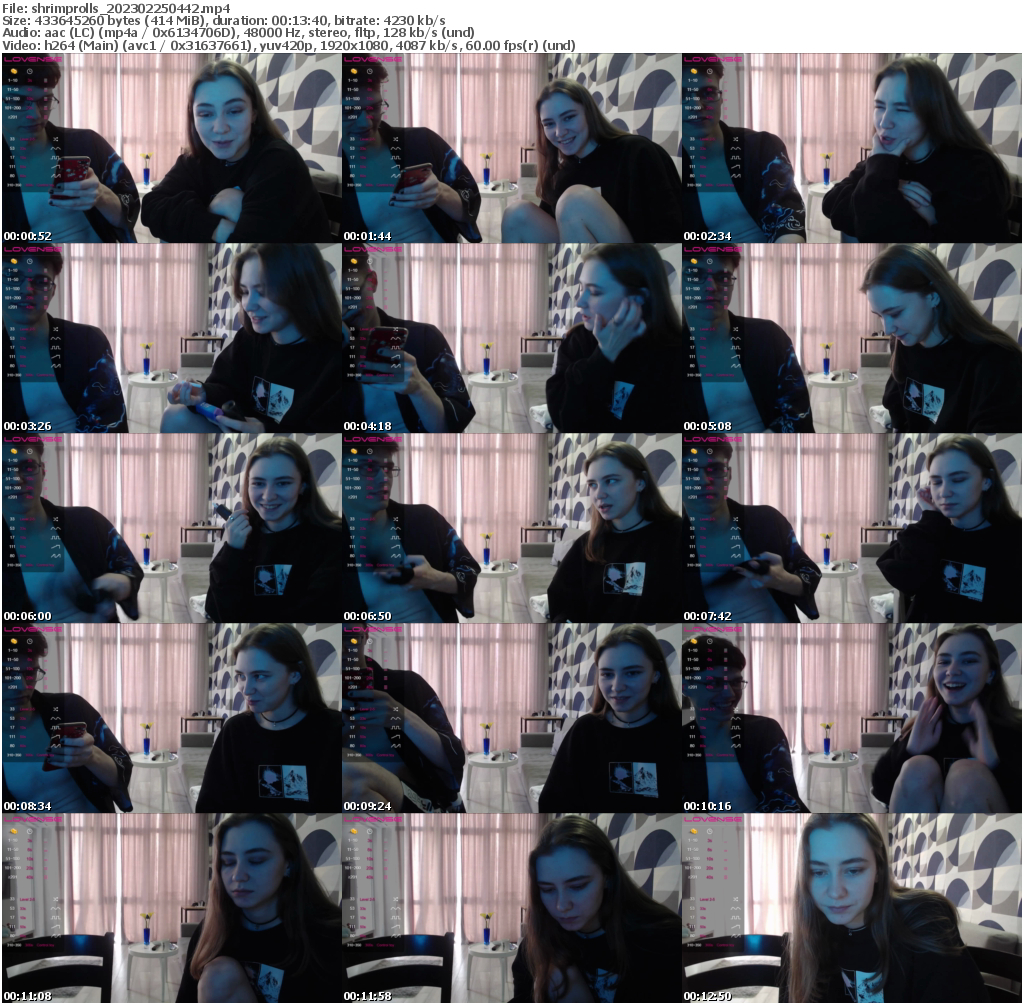
Task: Toggle the square next to the 101-200 tier
Action: click(x=45, y=108)
